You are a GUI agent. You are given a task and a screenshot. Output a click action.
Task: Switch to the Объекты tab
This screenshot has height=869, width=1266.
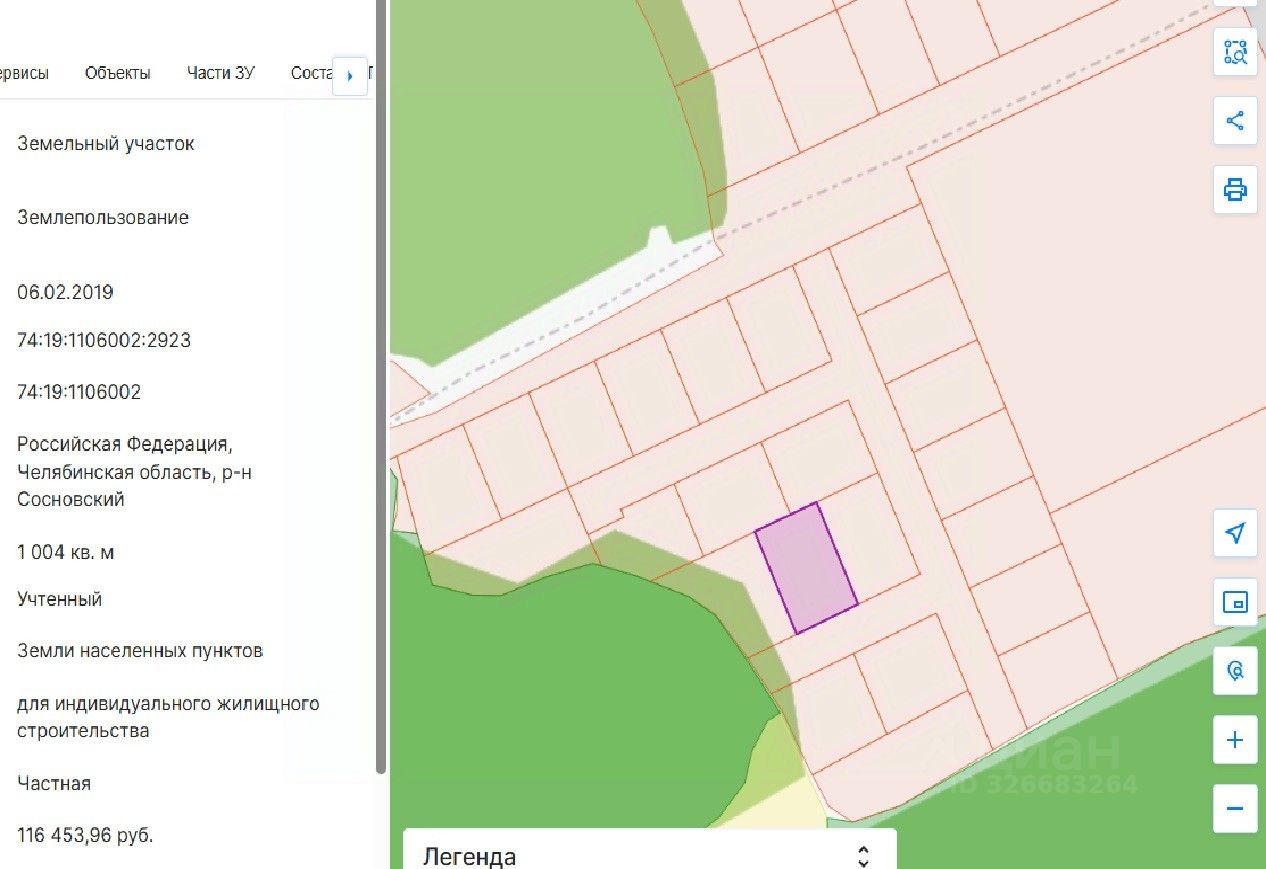pos(118,73)
